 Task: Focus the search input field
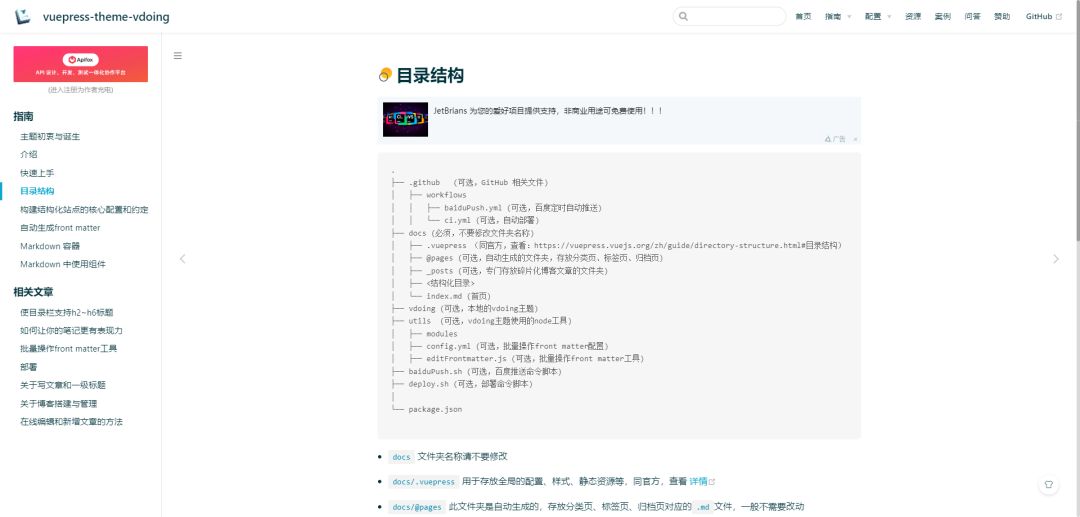pyautogui.click(x=729, y=17)
